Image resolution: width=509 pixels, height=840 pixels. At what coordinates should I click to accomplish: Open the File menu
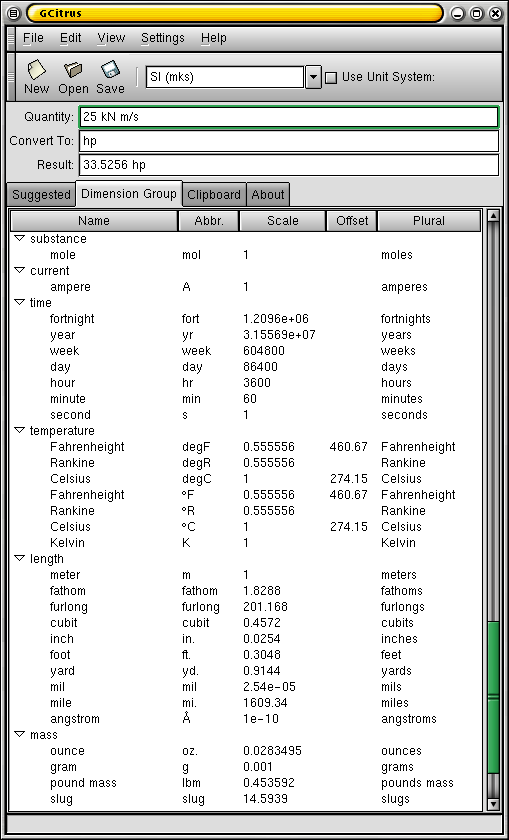pos(33,38)
